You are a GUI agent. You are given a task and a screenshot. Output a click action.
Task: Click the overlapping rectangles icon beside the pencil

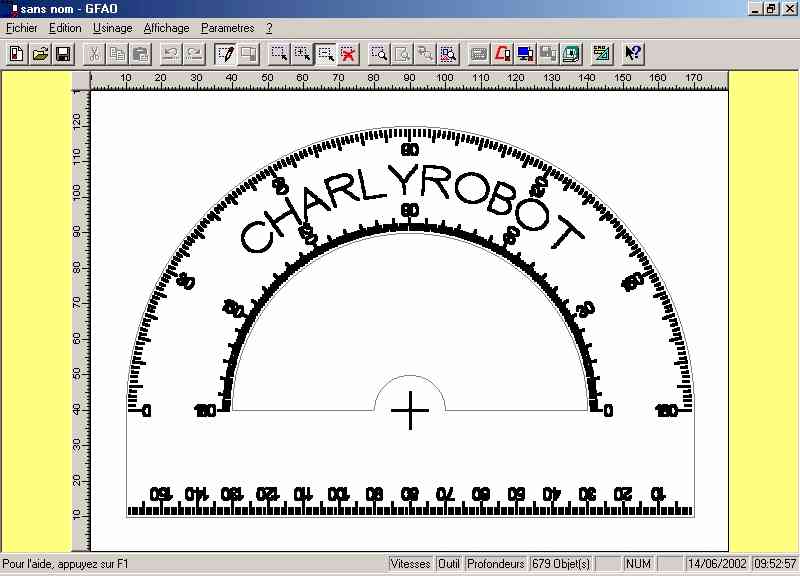[249, 54]
